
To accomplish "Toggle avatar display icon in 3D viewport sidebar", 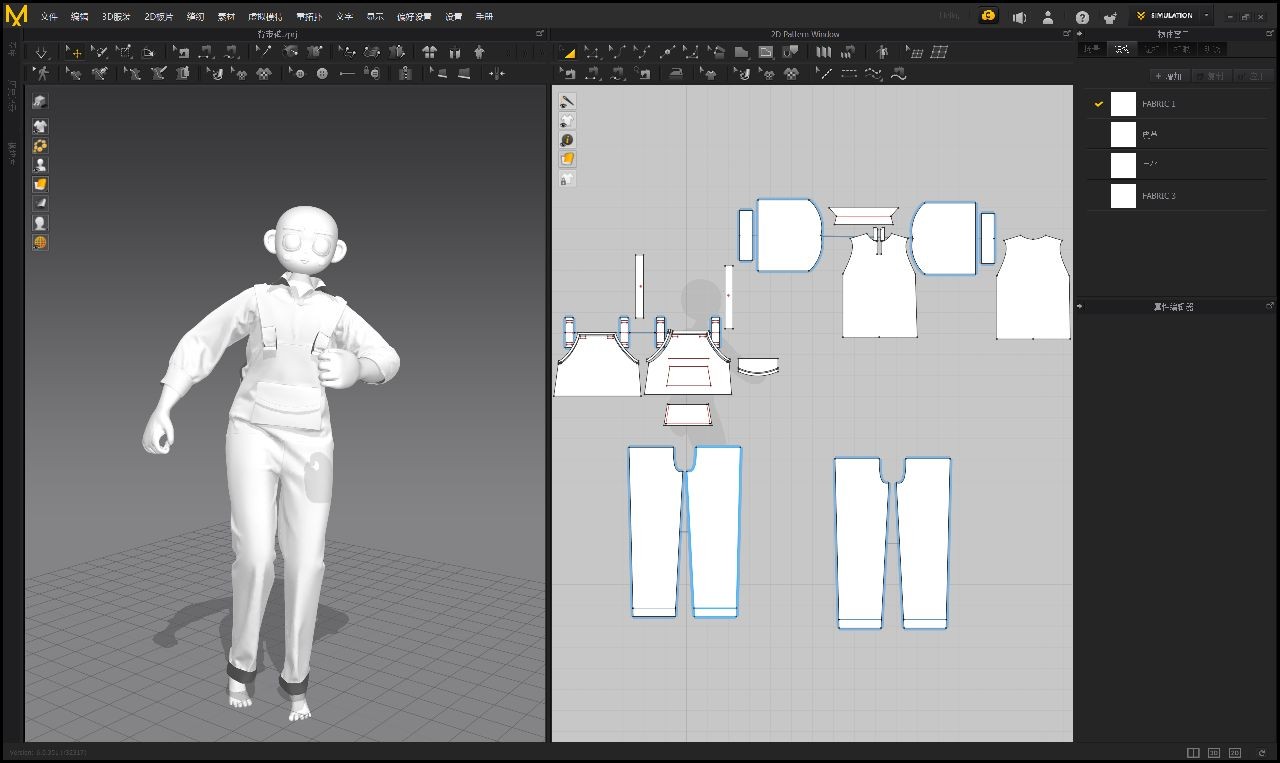I will (41, 165).
